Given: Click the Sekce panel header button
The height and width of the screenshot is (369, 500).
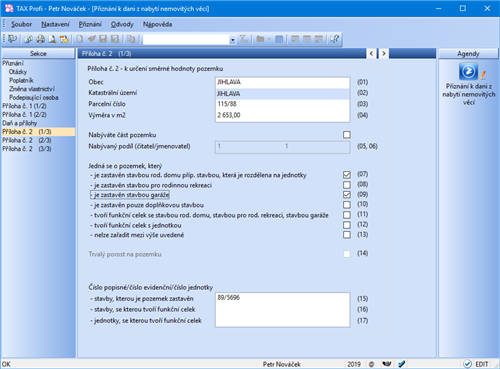Looking at the screenshot, I should (38, 54).
